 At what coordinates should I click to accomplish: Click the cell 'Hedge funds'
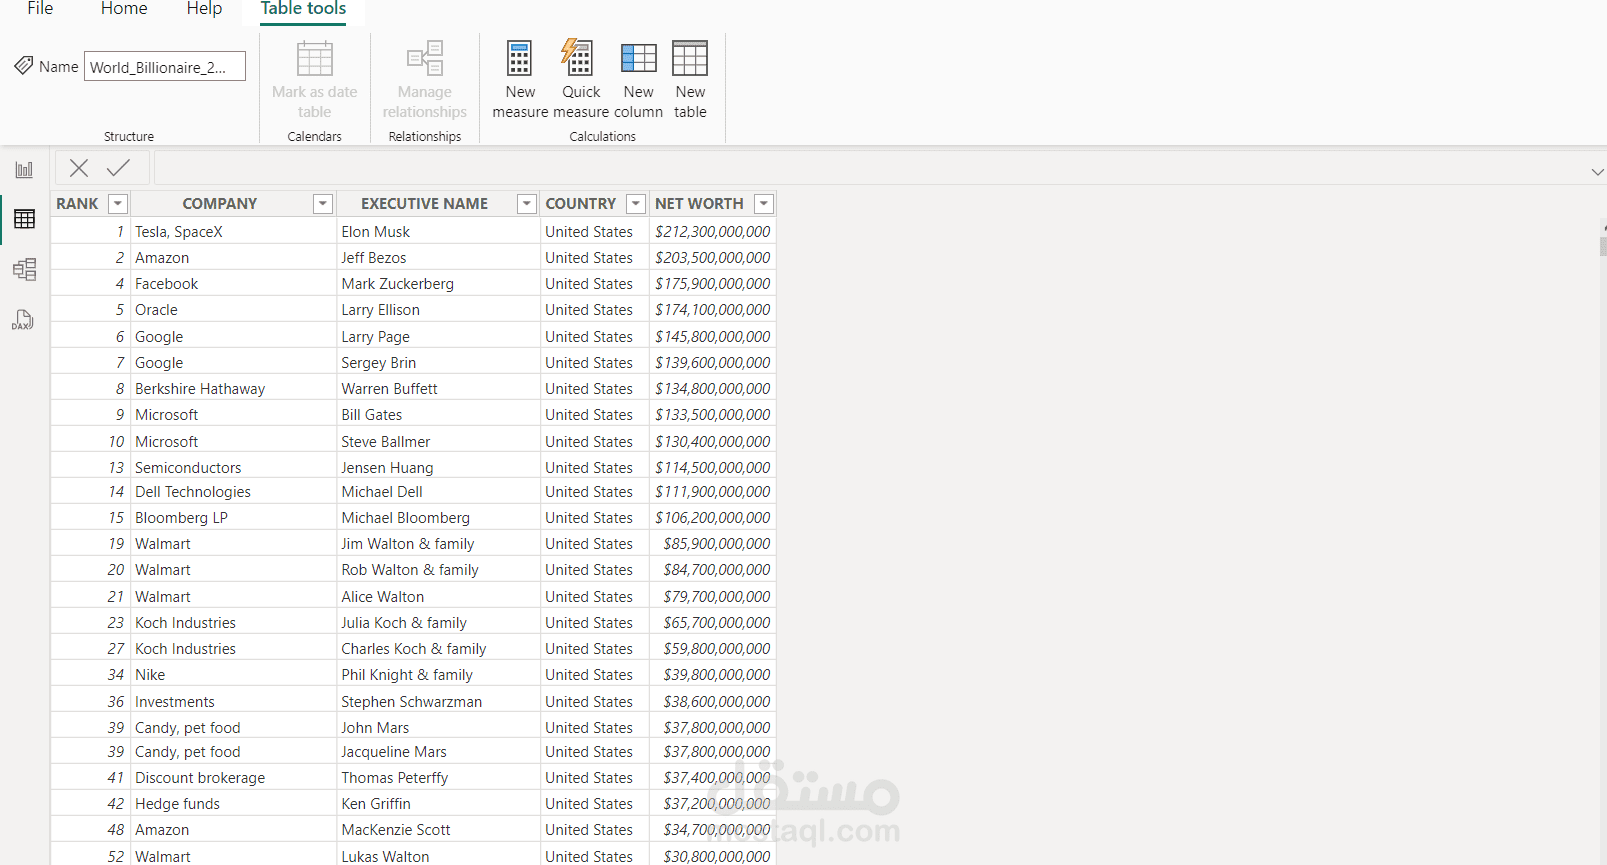pos(233,804)
